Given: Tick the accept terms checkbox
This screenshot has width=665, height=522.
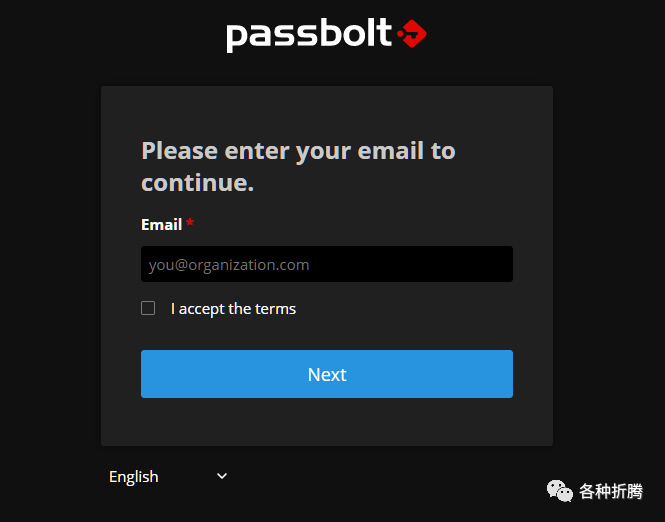Looking at the screenshot, I should 148,308.
